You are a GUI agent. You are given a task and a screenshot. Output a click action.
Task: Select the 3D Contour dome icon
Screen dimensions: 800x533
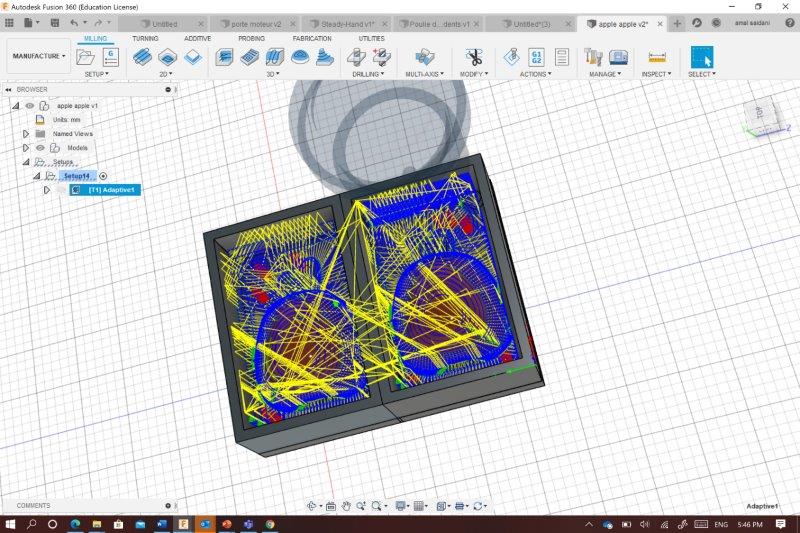click(x=300, y=57)
